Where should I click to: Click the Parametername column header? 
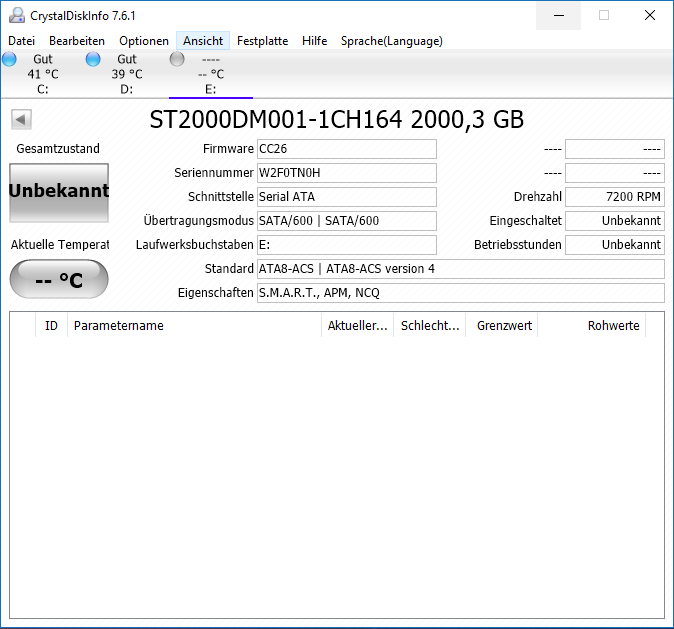click(194, 326)
